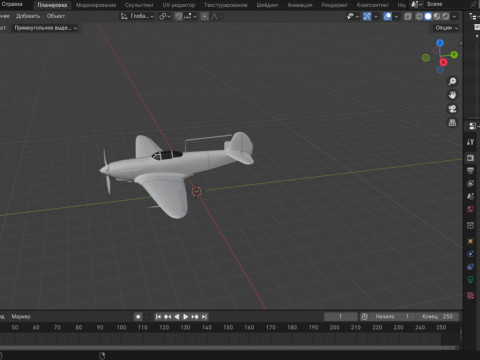Open the Object properties tab (orange square)
The height and width of the screenshot is (360, 480).
tap(470, 241)
